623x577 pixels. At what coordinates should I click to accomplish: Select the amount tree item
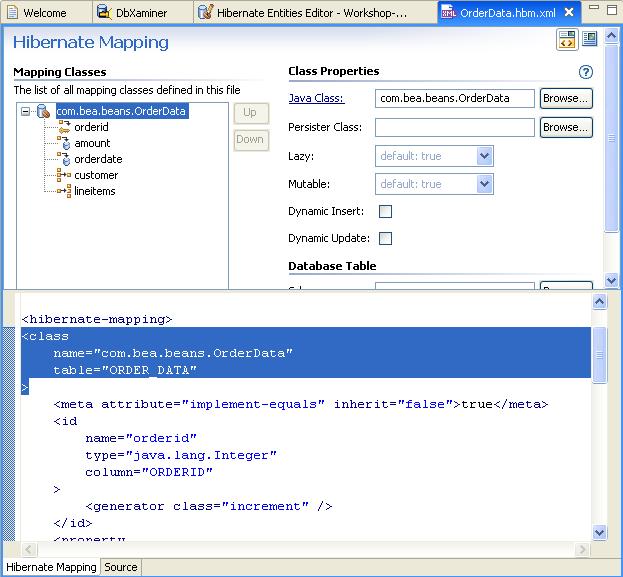92,143
